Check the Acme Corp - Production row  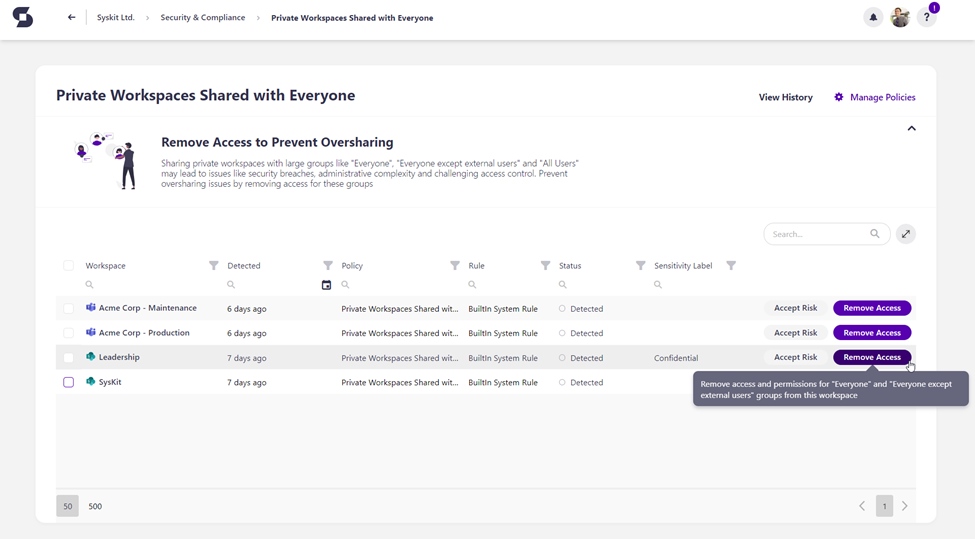(68, 333)
